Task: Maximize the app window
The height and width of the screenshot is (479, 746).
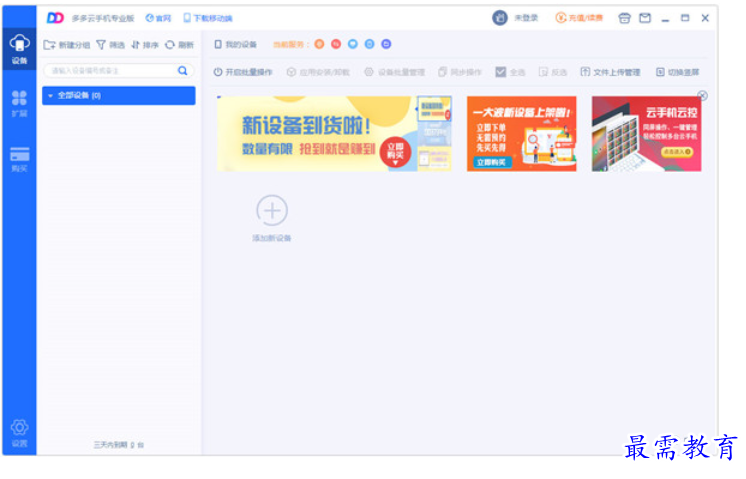Action: click(x=685, y=18)
